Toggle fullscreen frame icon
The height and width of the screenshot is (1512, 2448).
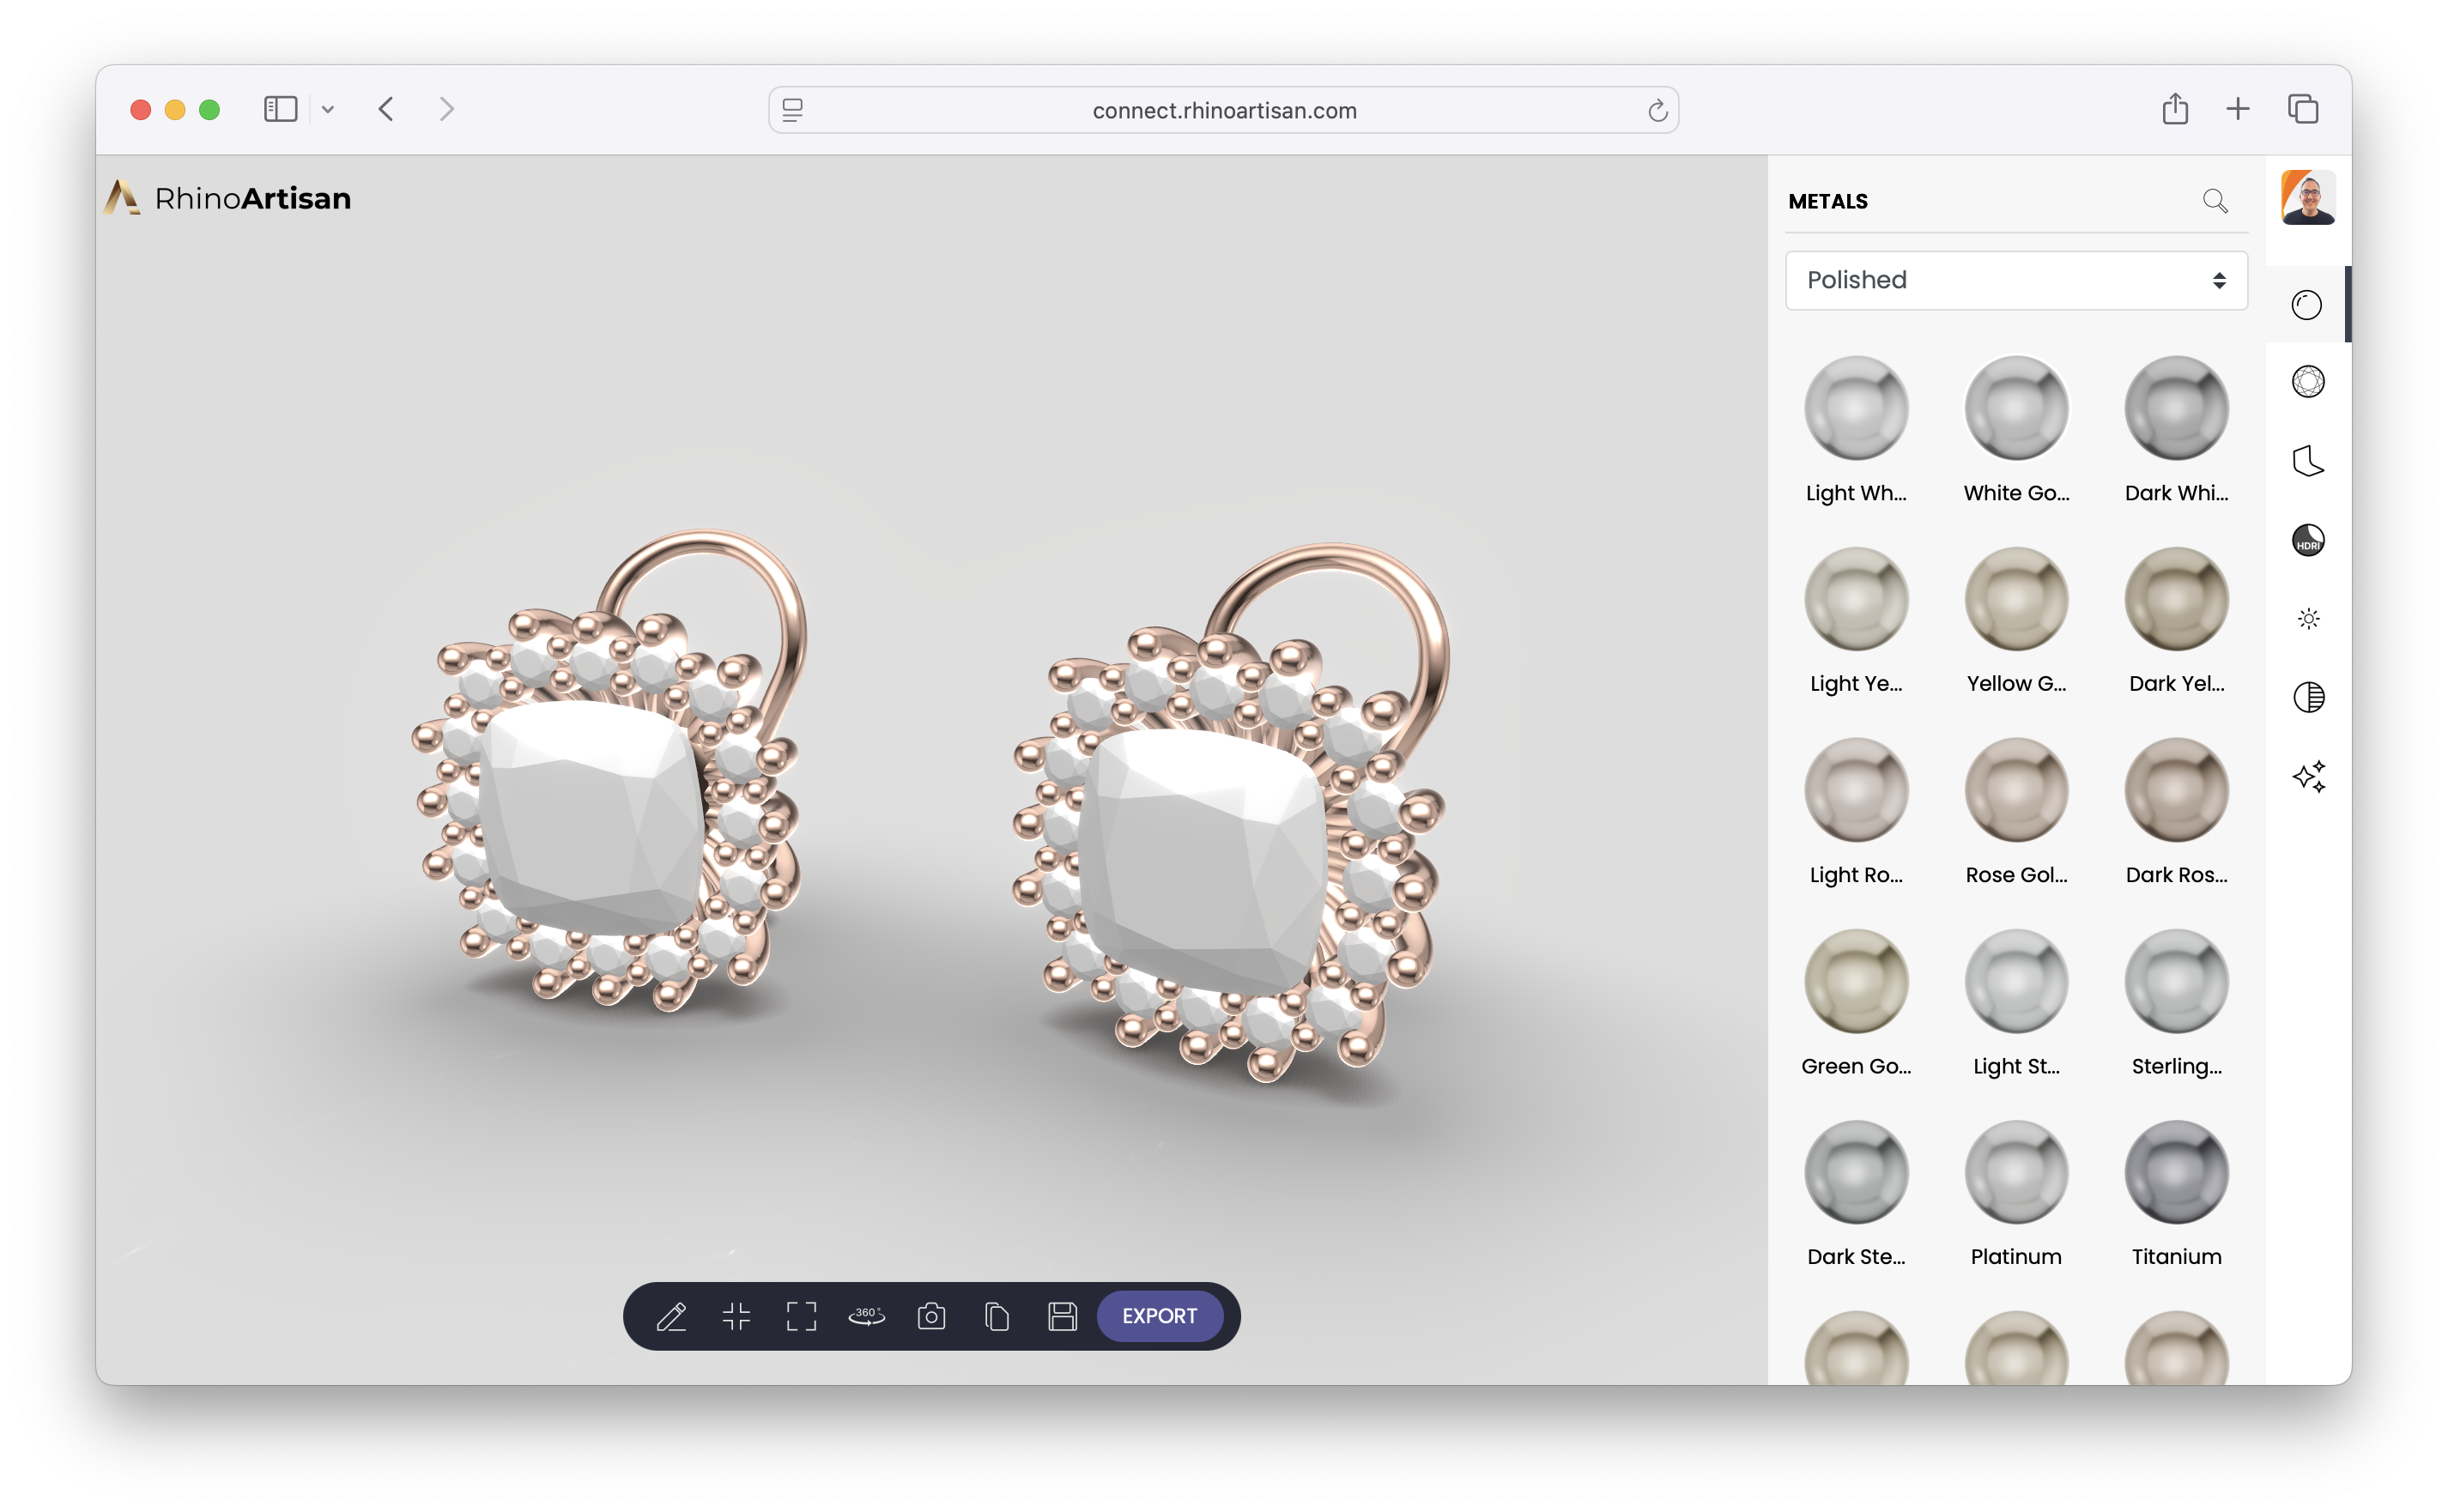[801, 1316]
